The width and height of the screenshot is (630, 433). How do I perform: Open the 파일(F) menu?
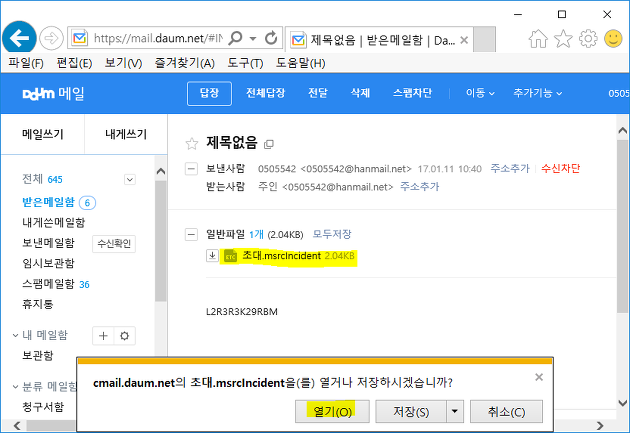pyautogui.click(x=26, y=63)
